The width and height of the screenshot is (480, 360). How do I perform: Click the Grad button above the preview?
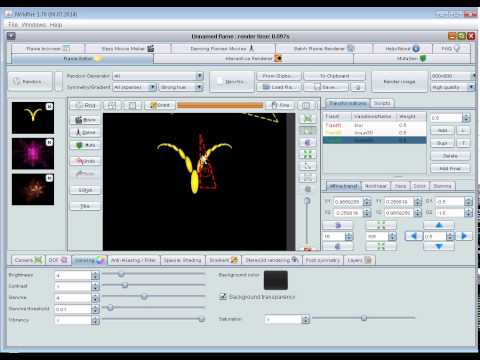160,105
